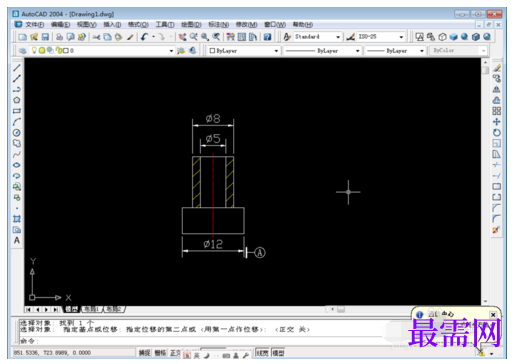This screenshot has height=364, width=520.
Task: Select the Arc draw tool
Action: (17, 122)
